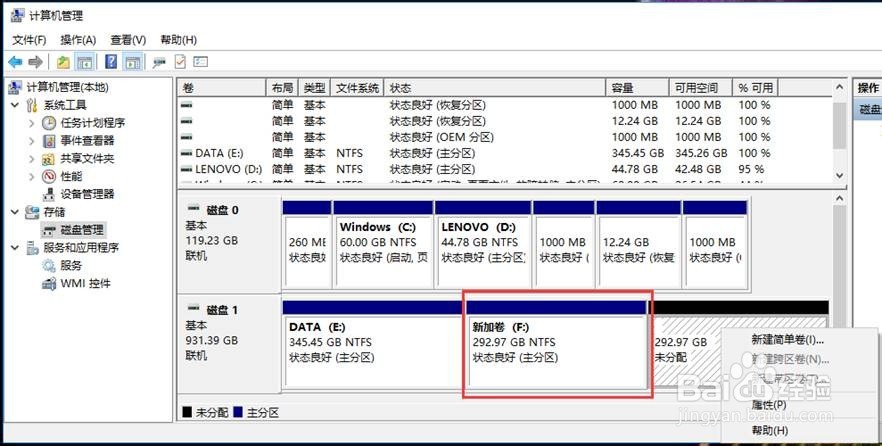Click the folder Up-one-level toolbar icon
Viewport: 882px width, 446px height.
[63, 62]
